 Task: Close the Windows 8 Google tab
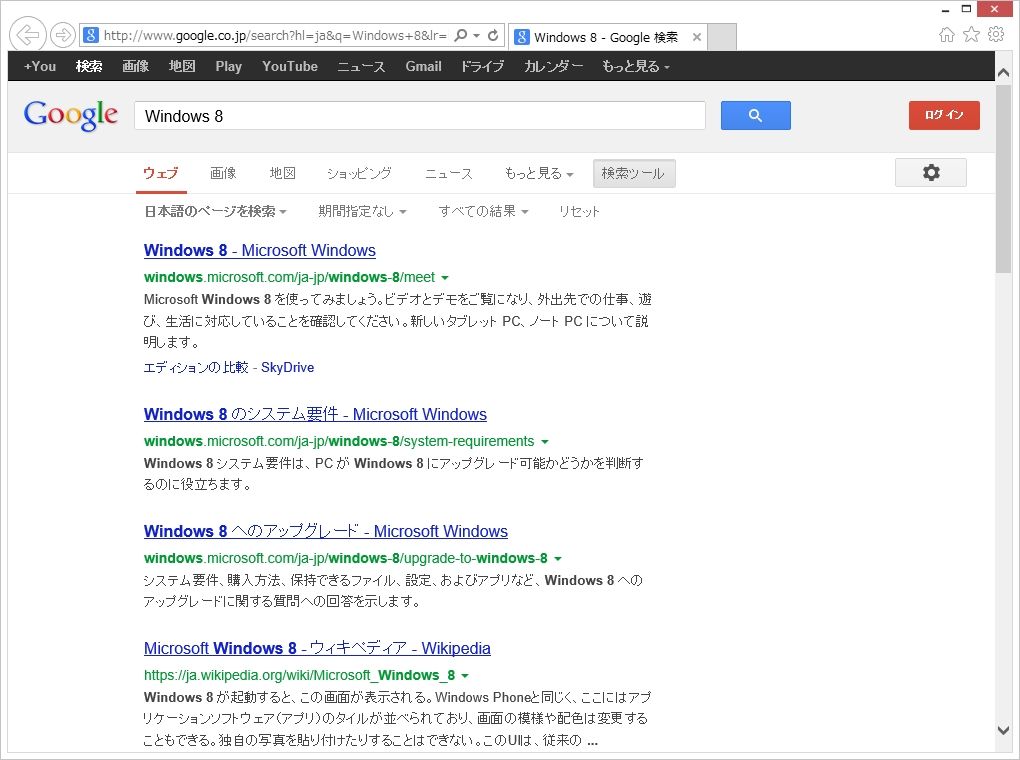[x=697, y=37]
